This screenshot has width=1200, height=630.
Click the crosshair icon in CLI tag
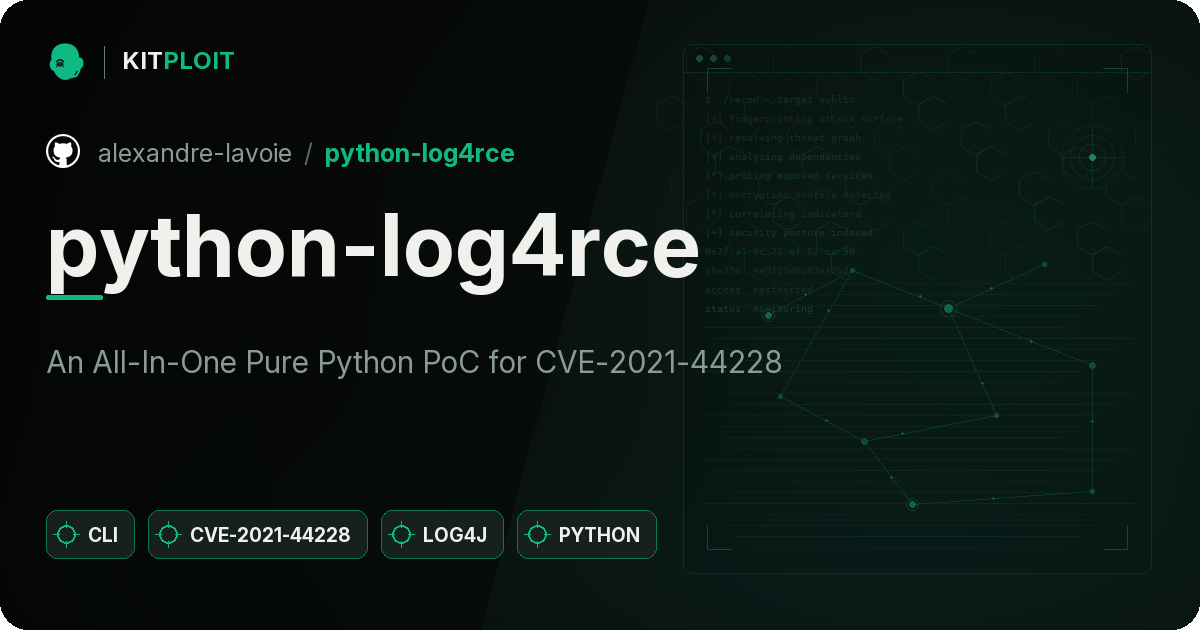click(x=67, y=535)
